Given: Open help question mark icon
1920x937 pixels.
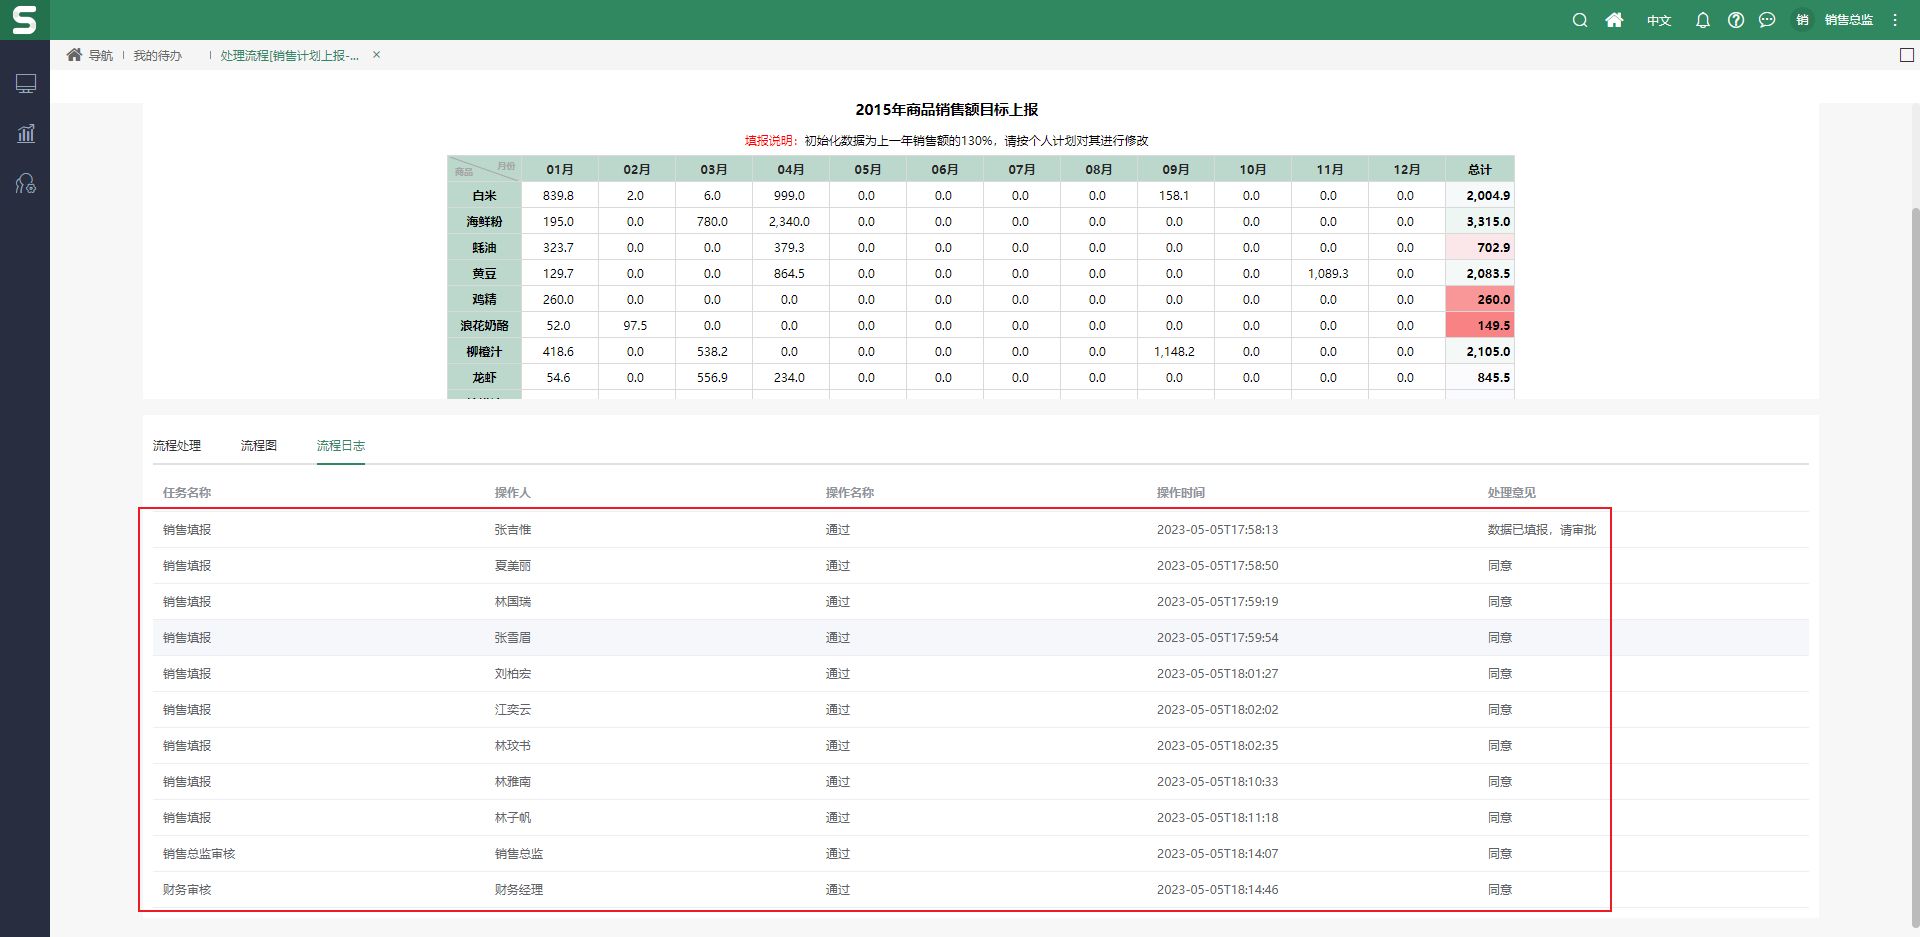Looking at the screenshot, I should [1736, 20].
